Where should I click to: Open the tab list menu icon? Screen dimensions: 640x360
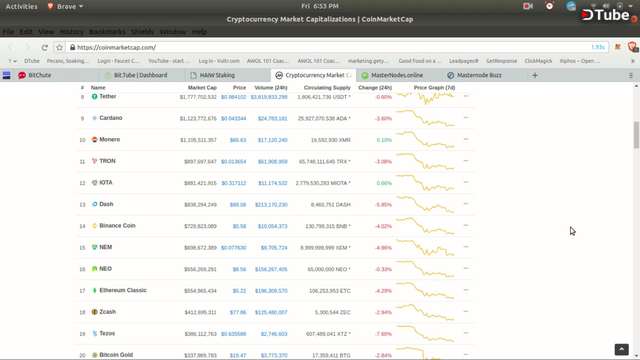tap(631, 75)
